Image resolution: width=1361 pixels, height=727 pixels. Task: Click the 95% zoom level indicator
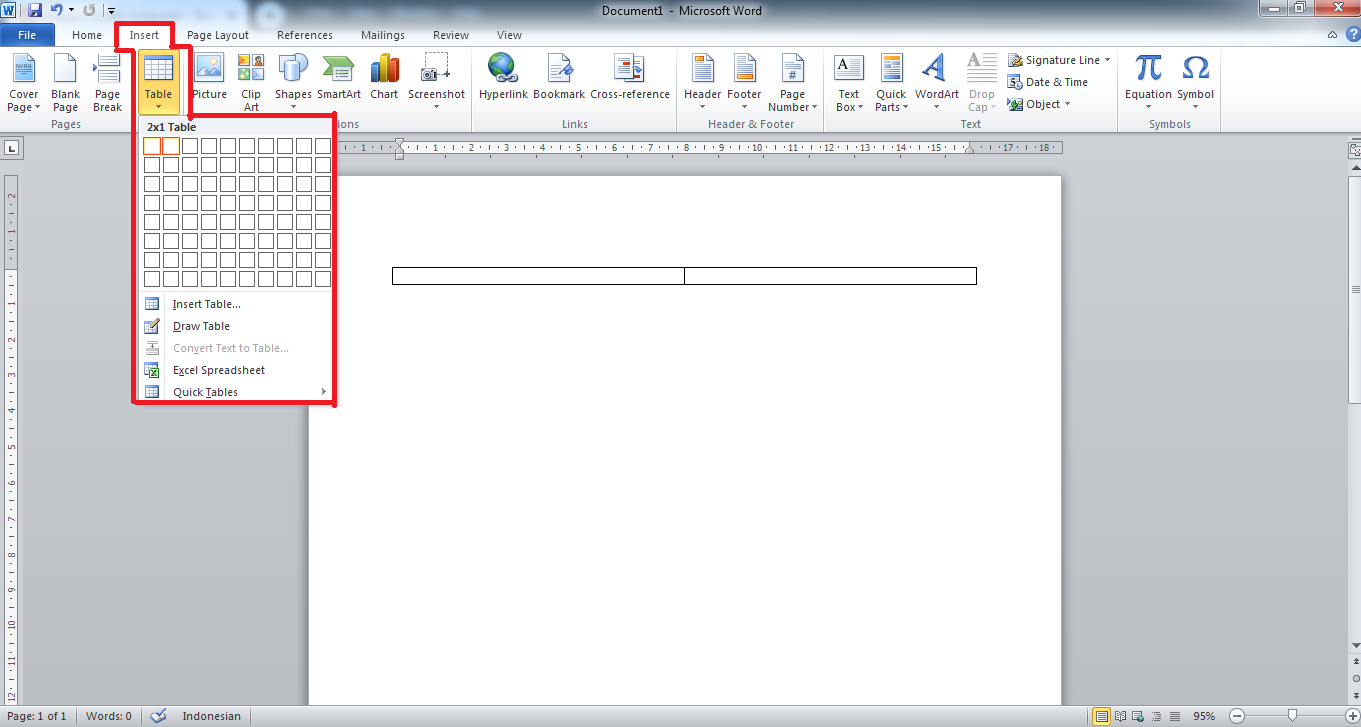click(1204, 716)
